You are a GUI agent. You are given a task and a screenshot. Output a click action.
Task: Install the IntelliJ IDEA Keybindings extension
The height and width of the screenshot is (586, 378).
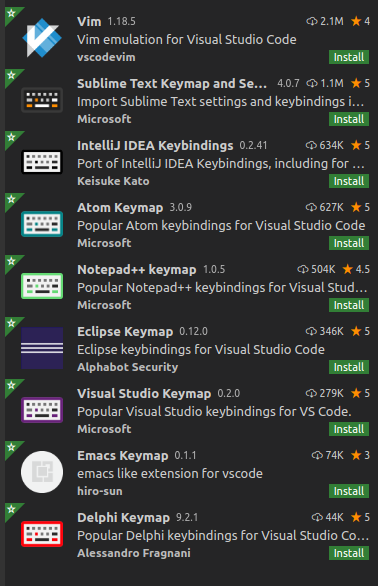coord(349,181)
